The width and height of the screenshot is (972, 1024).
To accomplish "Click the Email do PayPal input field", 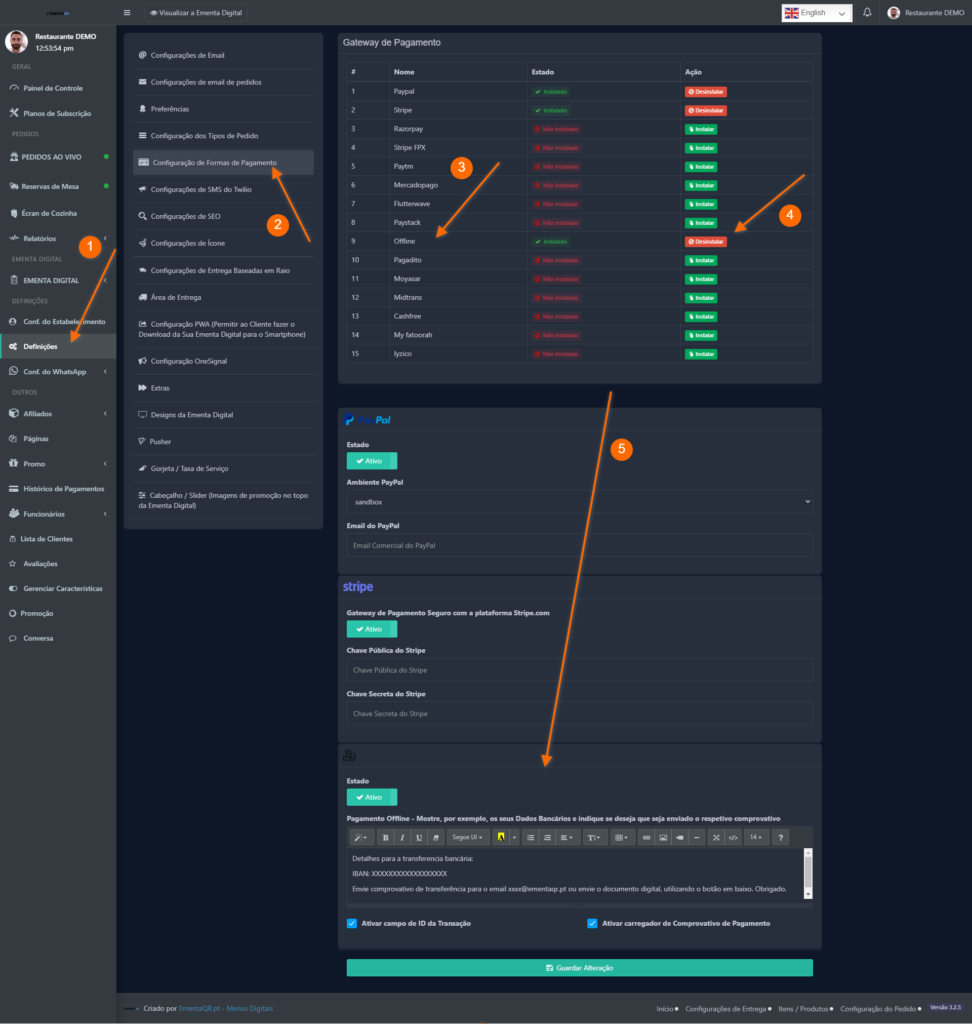I will click(x=579, y=545).
